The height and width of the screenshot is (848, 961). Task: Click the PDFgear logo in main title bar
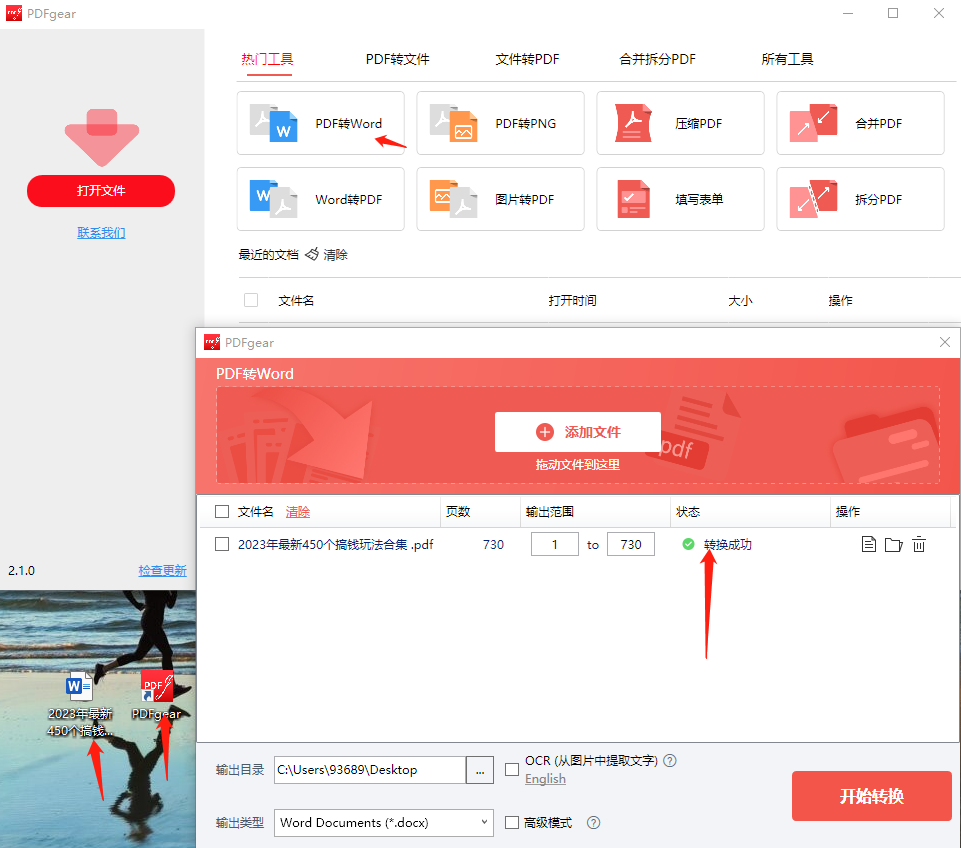[x=13, y=13]
